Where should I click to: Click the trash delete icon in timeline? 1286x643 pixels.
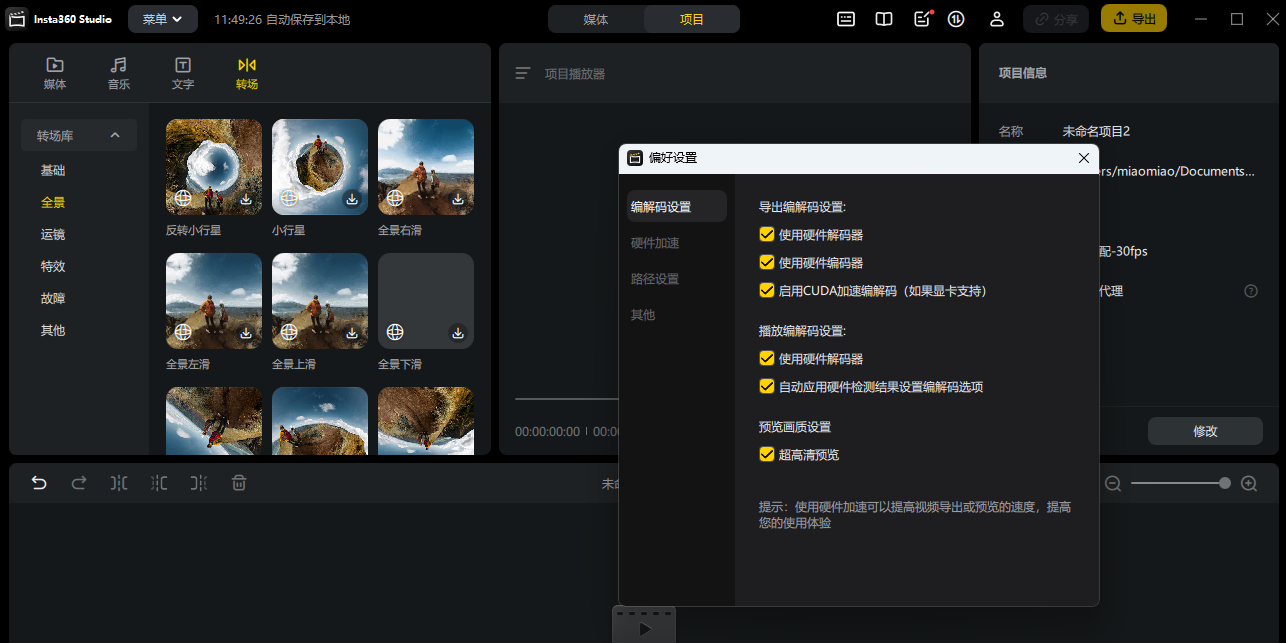tap(239, 483)
